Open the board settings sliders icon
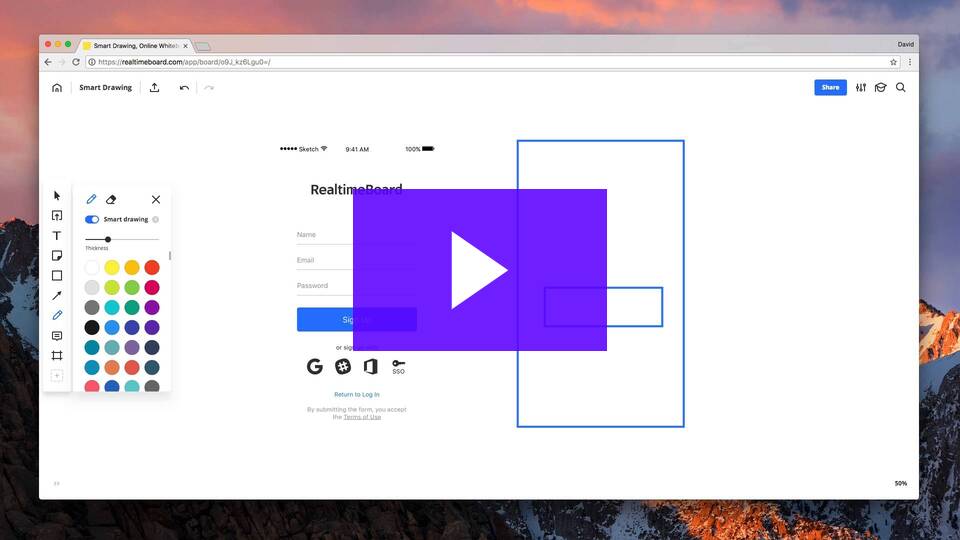Image resolution: width=960 pixels, height=540 pixels. pos(861,88)
